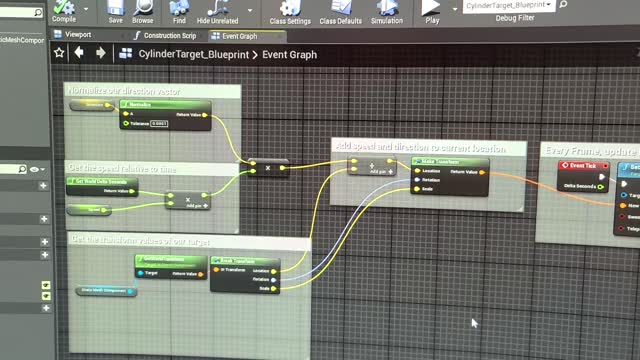Click the plus button in the first My Blueprint section

43,186
